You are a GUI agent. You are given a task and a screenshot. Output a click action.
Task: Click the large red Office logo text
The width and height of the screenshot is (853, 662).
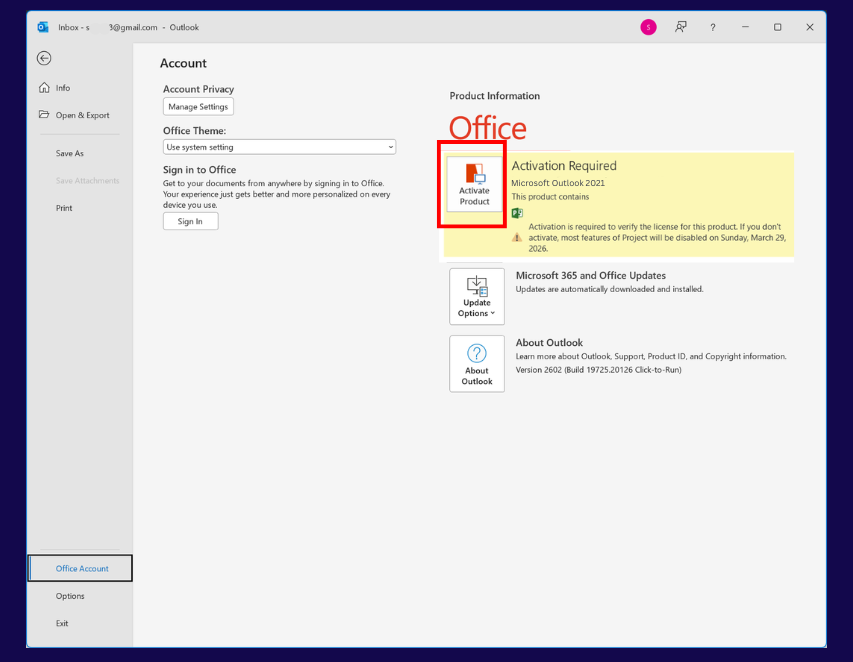(x=487, y=128)
